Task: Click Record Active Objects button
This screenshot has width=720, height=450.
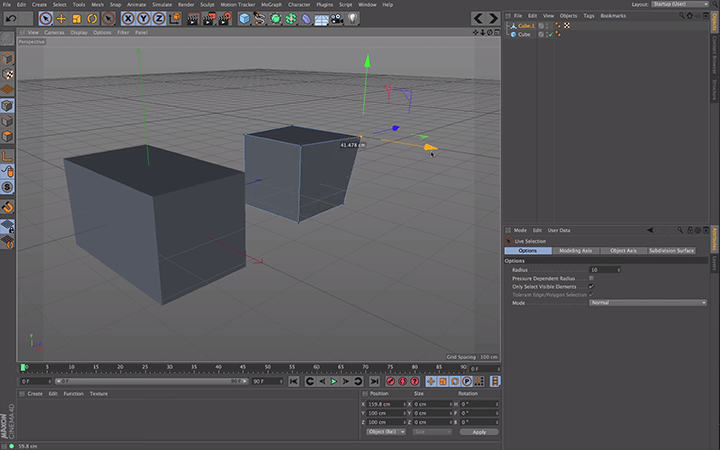Action: coord(391,381)
